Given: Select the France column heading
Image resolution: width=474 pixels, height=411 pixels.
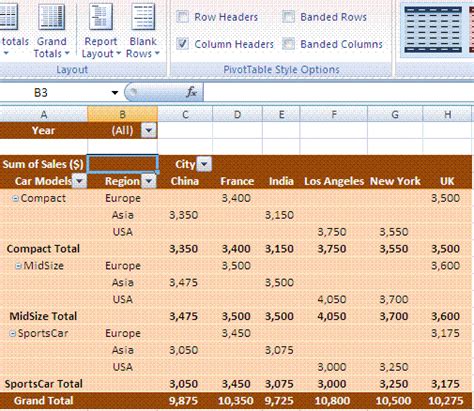Looking at the screenshot, I should point(237,181).
